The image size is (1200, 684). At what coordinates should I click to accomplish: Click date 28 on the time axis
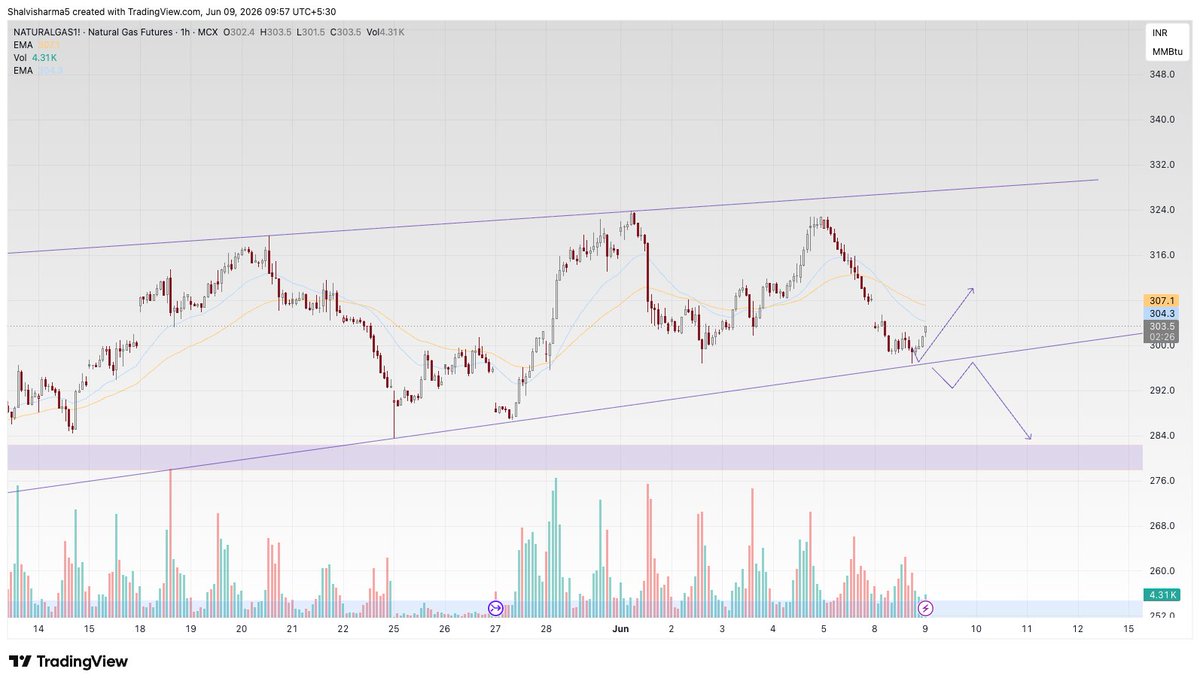[547, 629]
